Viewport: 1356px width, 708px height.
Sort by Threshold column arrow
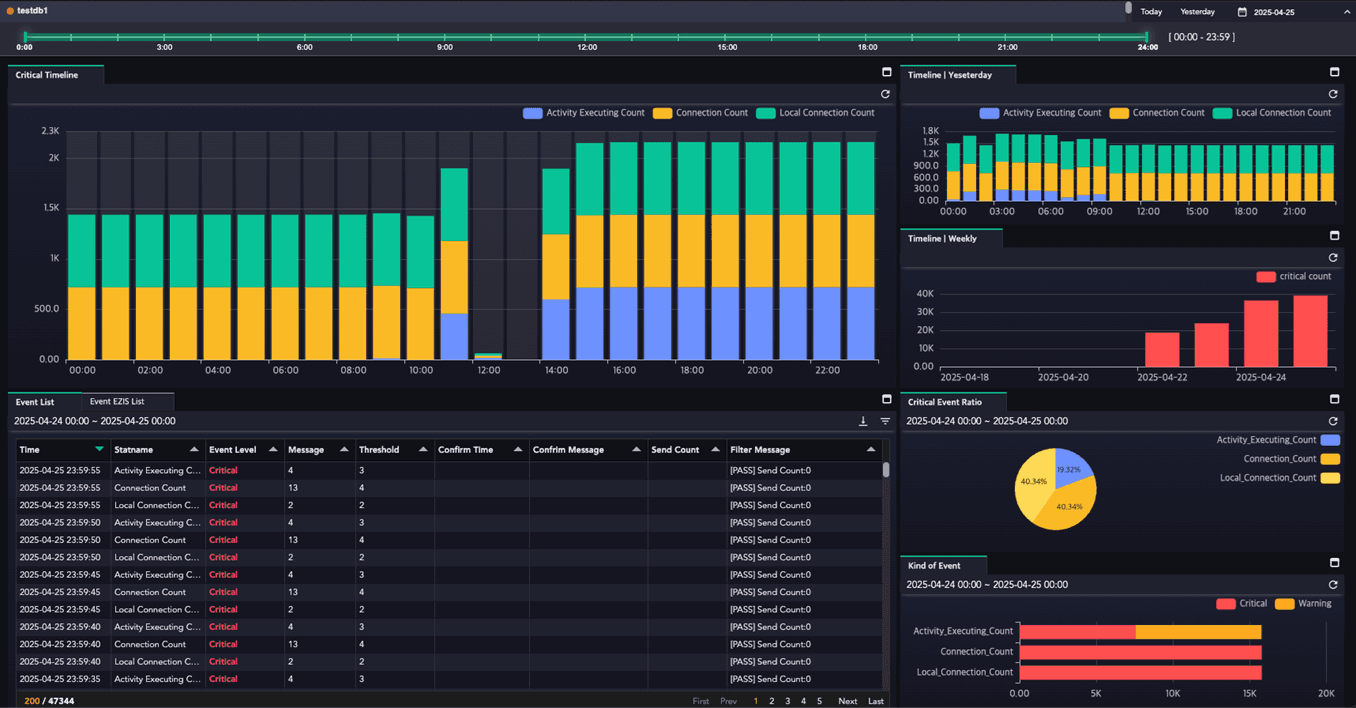pyautogui.click(x=423, y=449)
